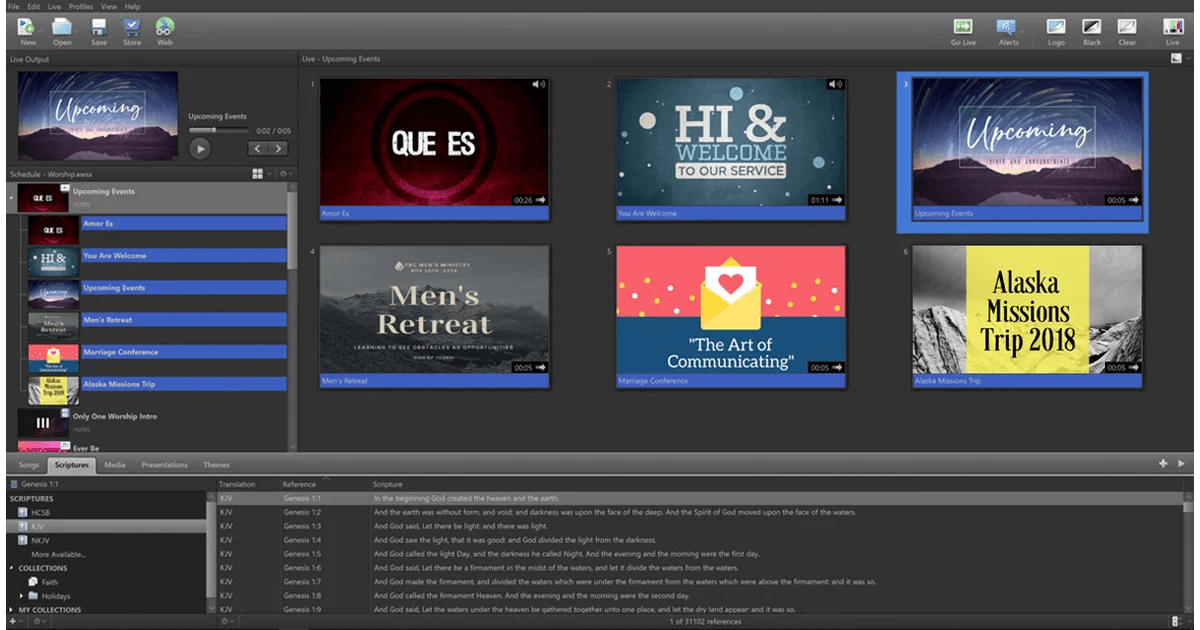Switch to the Media tab
The height and width of the screenshot is (630, 1200).
pyautogui.click(x=115, y=465)
